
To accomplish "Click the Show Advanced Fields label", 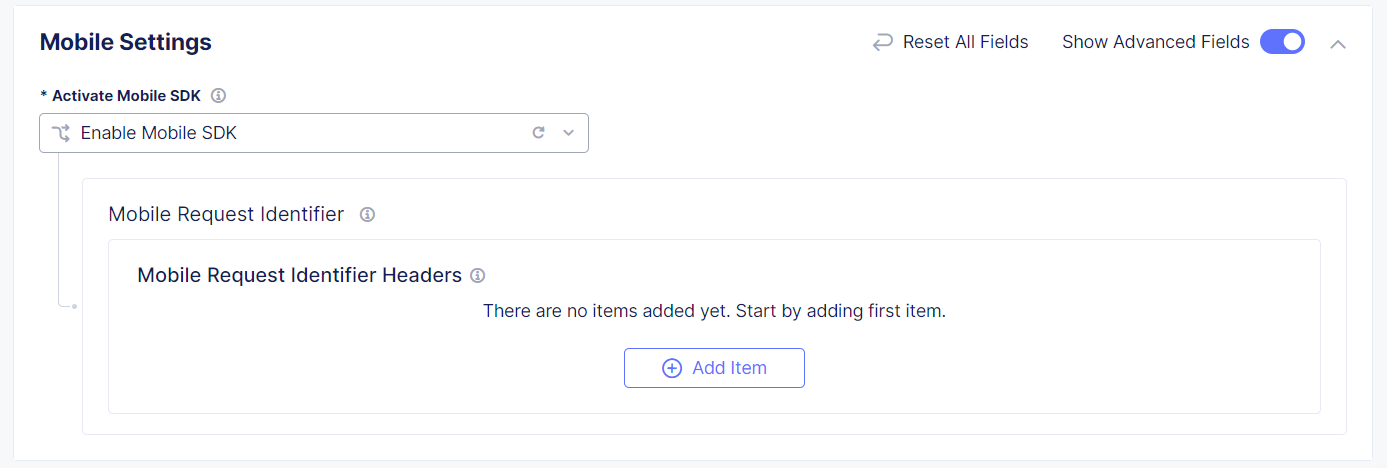I will pos(1155,42).
